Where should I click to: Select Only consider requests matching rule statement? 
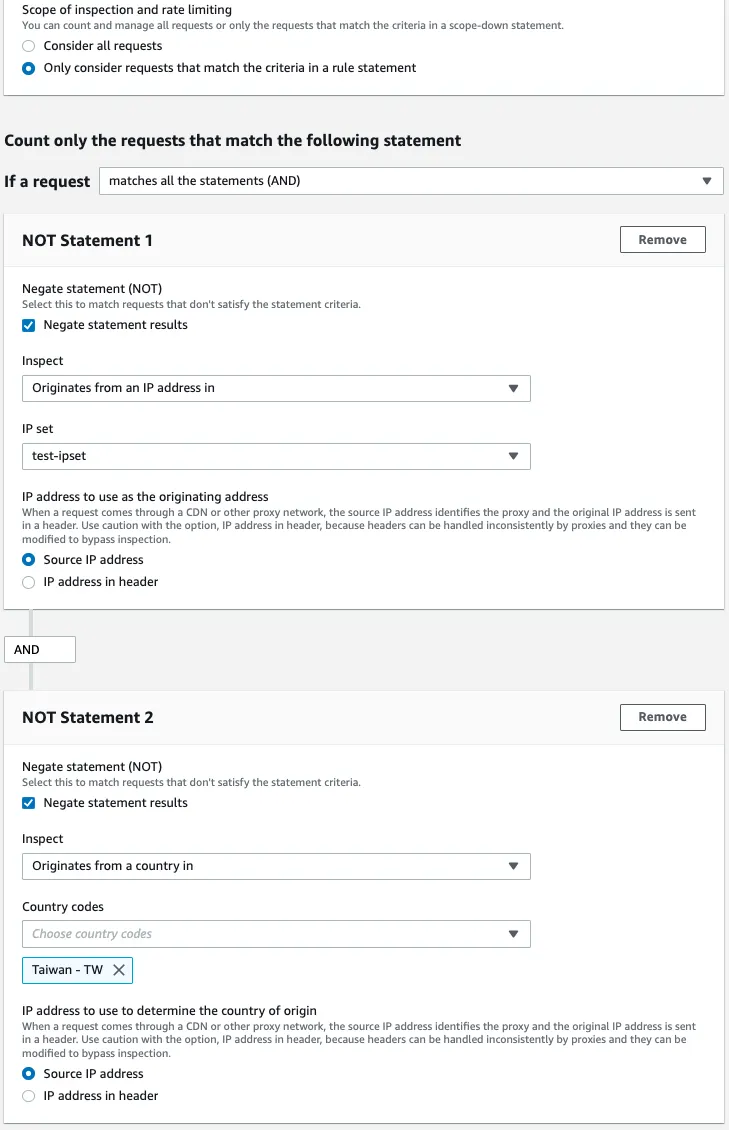point(29,68)
